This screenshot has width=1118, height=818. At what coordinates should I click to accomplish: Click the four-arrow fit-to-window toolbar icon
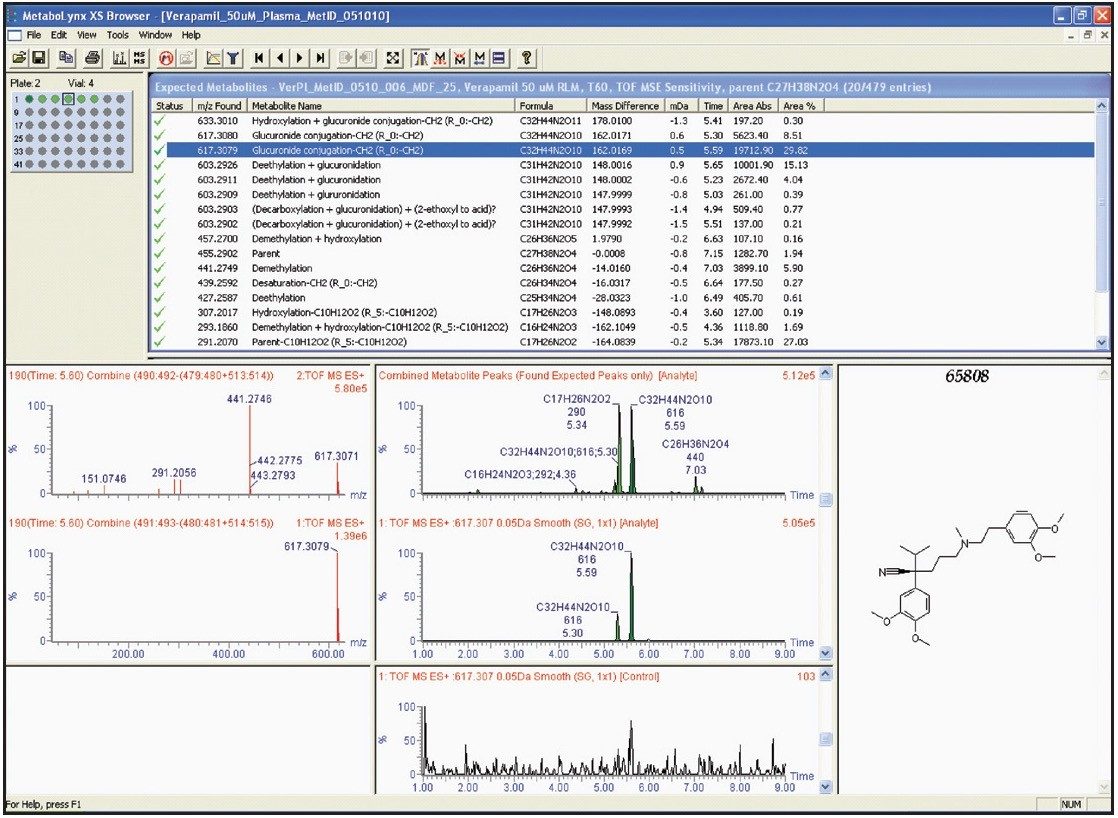tap(392, 58)
